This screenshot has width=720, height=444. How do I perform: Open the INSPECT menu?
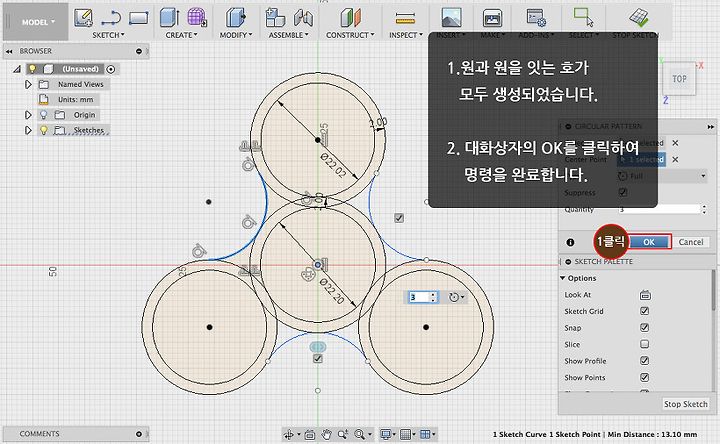tap(406, 35)
